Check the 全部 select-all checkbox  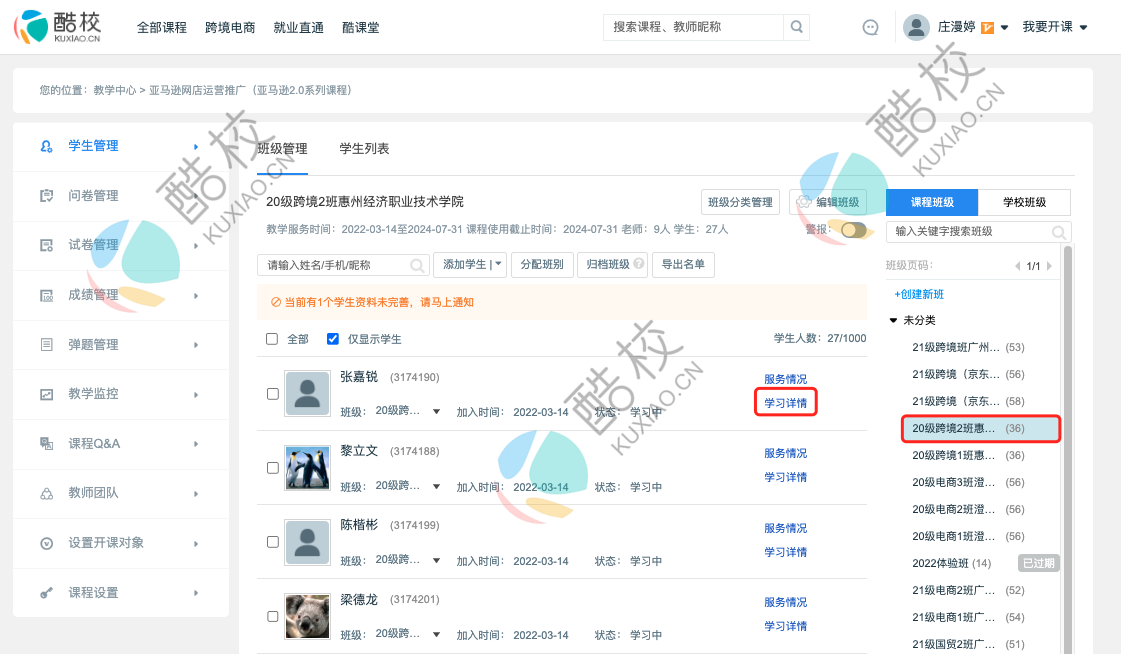272,339
